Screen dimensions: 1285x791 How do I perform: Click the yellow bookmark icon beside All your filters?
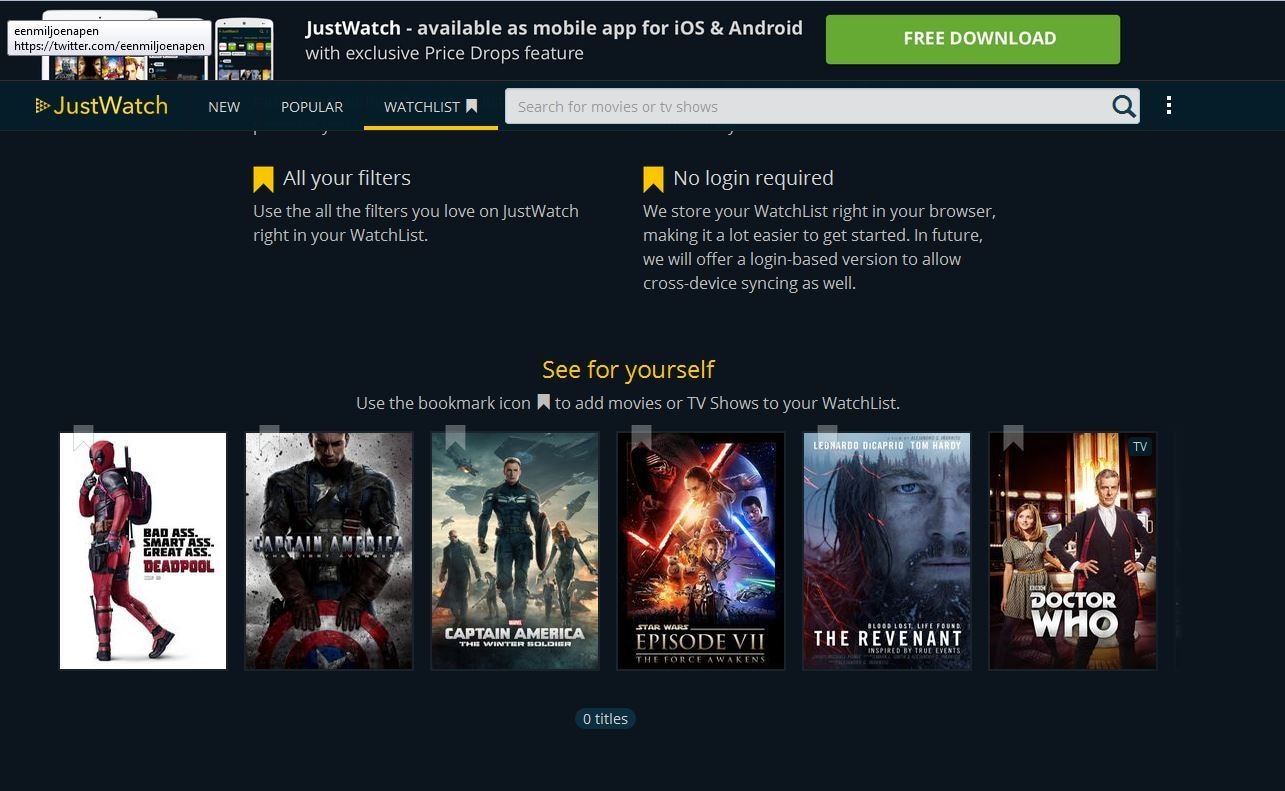(263, 179)
